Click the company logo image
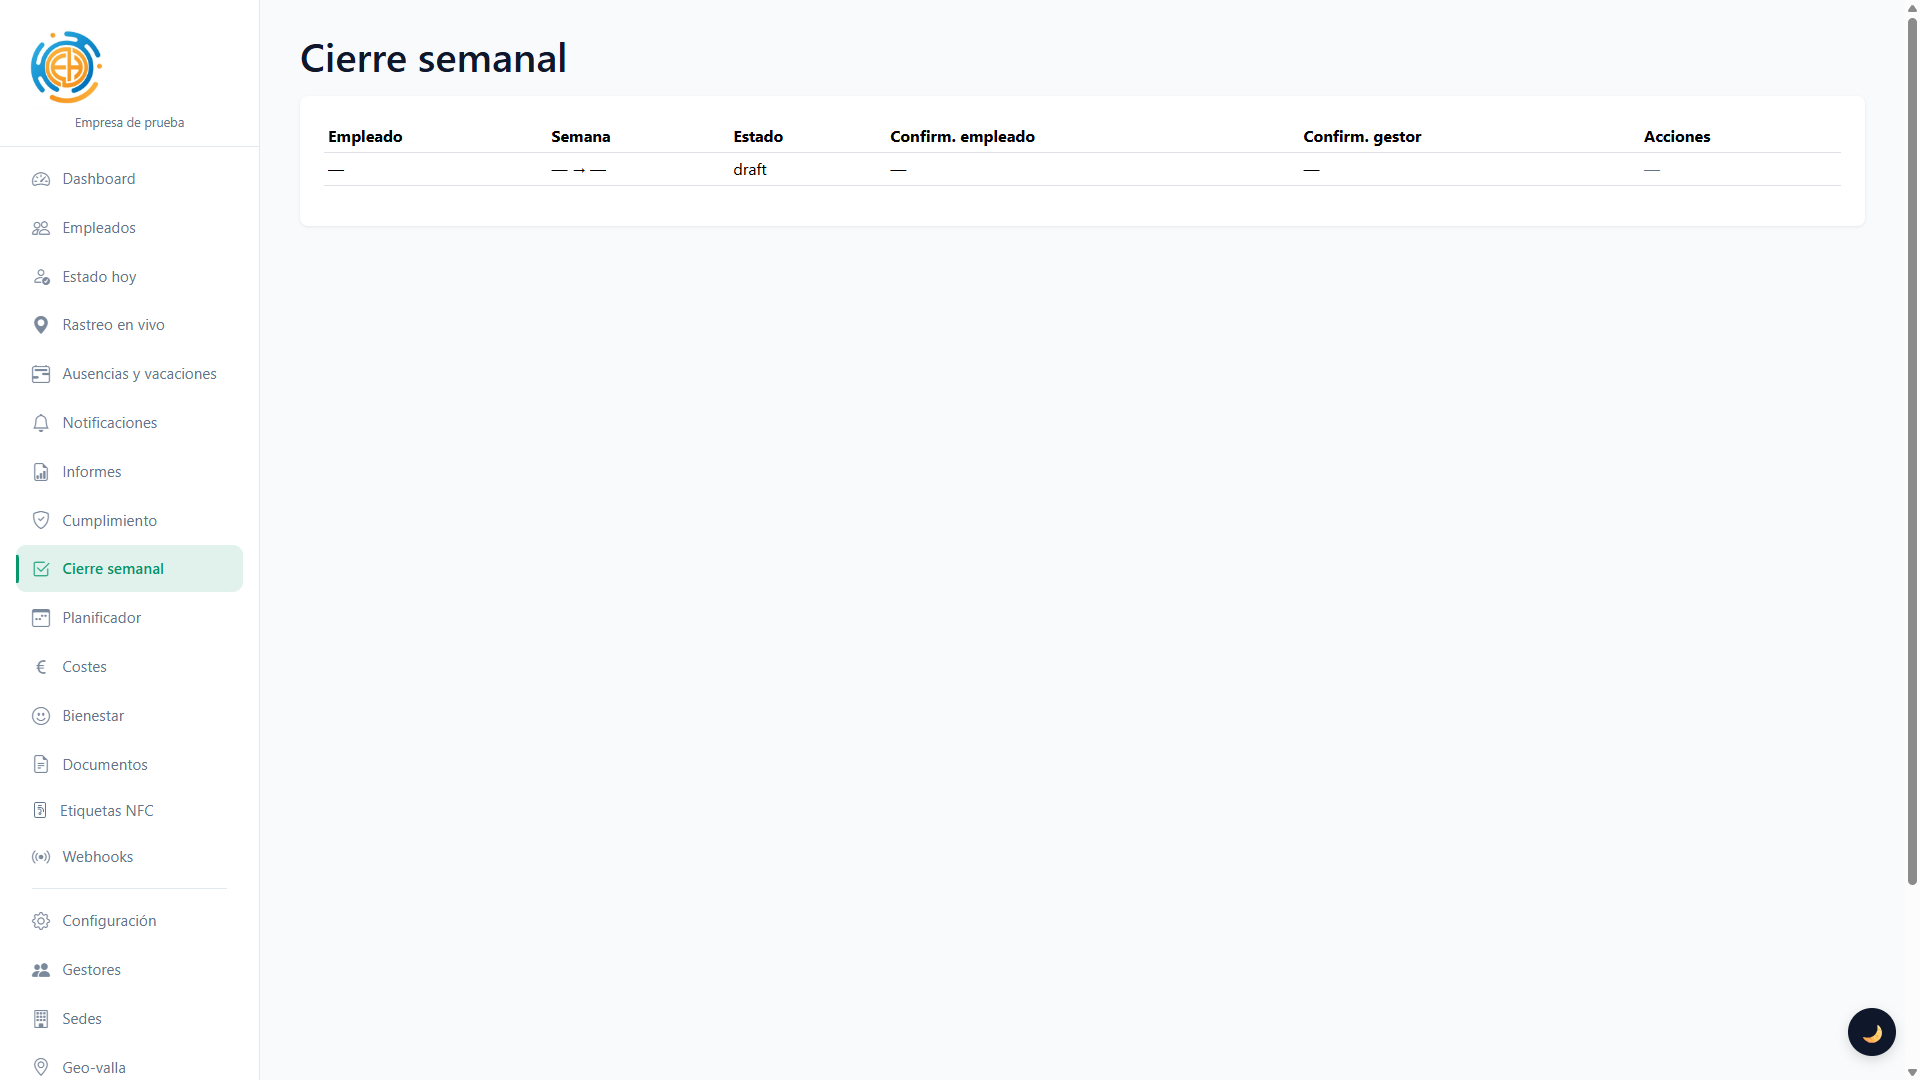 (66, 67)
